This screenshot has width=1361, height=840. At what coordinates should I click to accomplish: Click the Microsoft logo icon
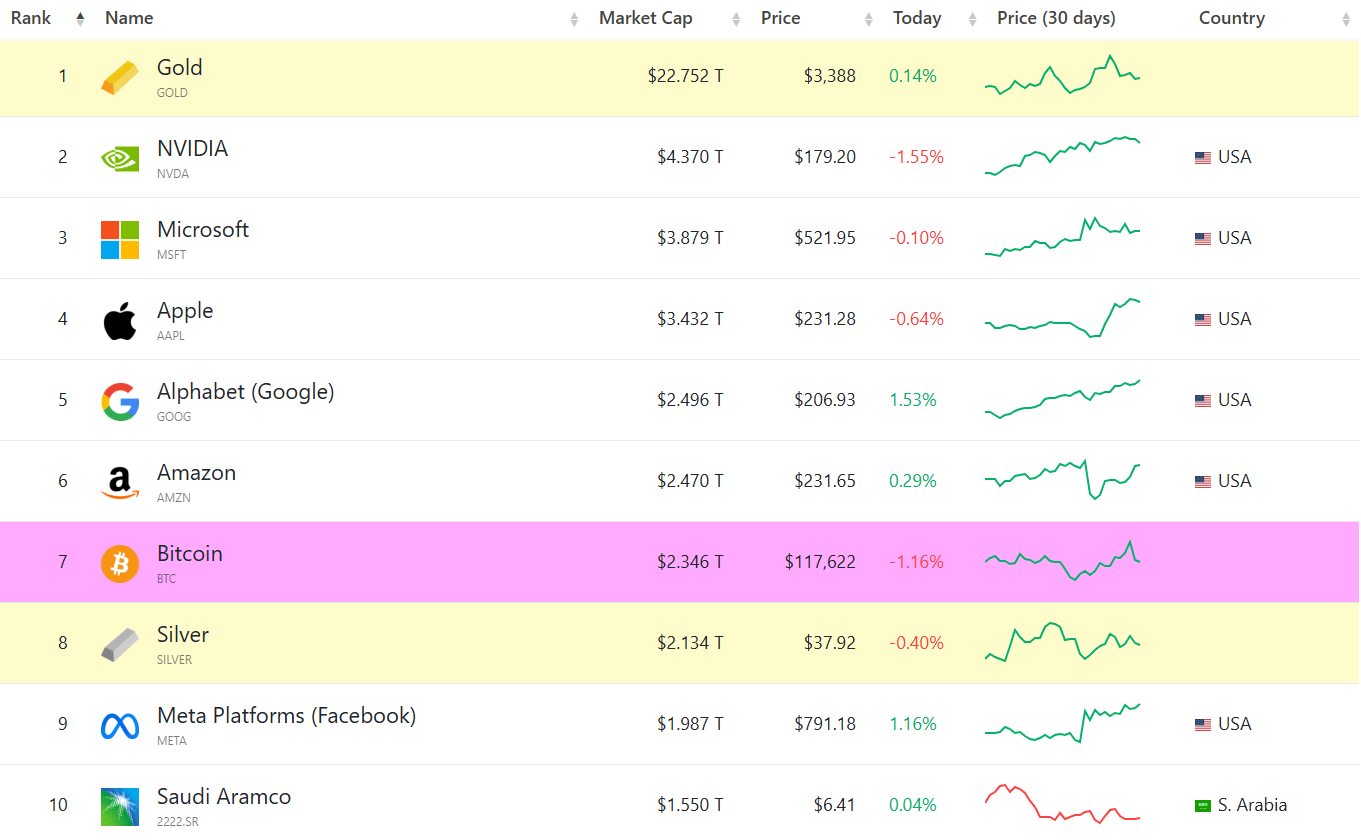tap(120, 240)
